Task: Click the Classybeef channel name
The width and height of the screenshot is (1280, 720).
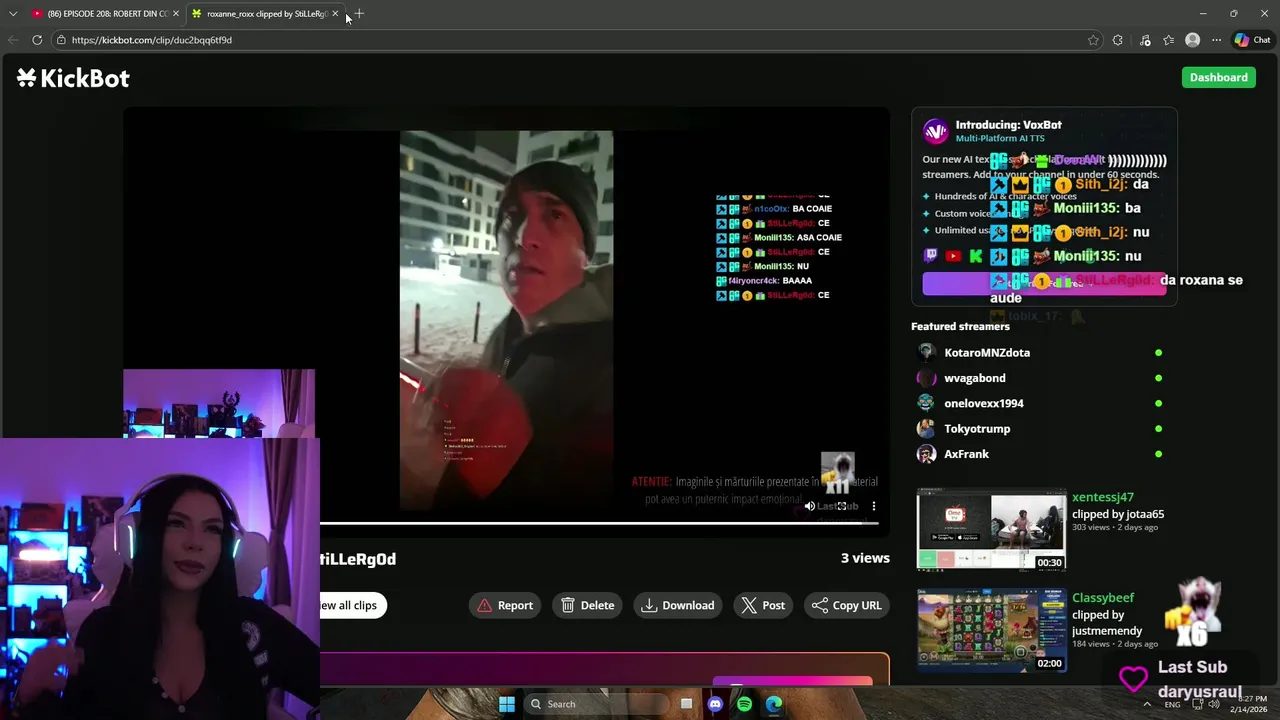Action: 1103,598
